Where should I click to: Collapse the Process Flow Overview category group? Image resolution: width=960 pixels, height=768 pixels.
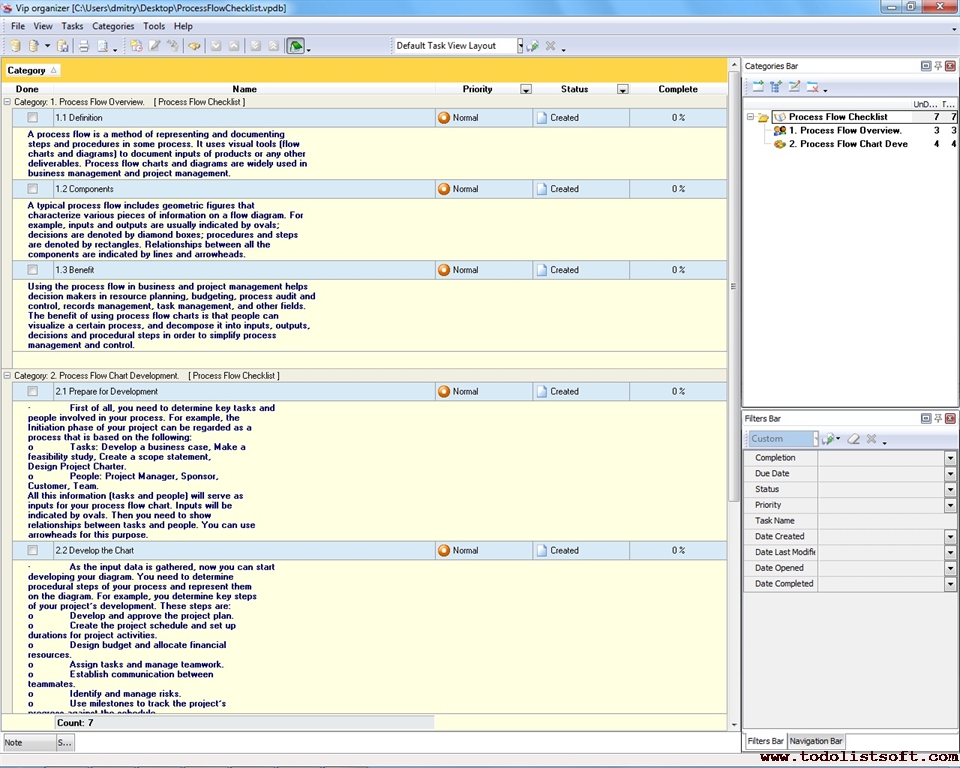(x=8, y=102)
